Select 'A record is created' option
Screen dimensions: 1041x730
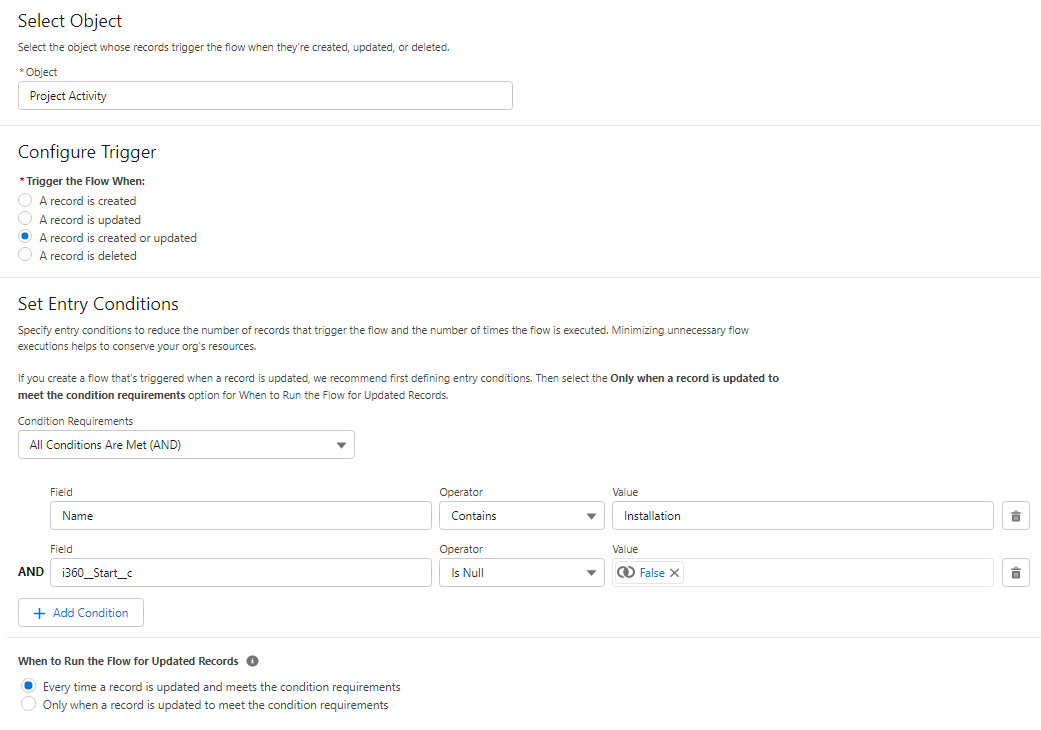pyautogui.click(x=26, y=201)
